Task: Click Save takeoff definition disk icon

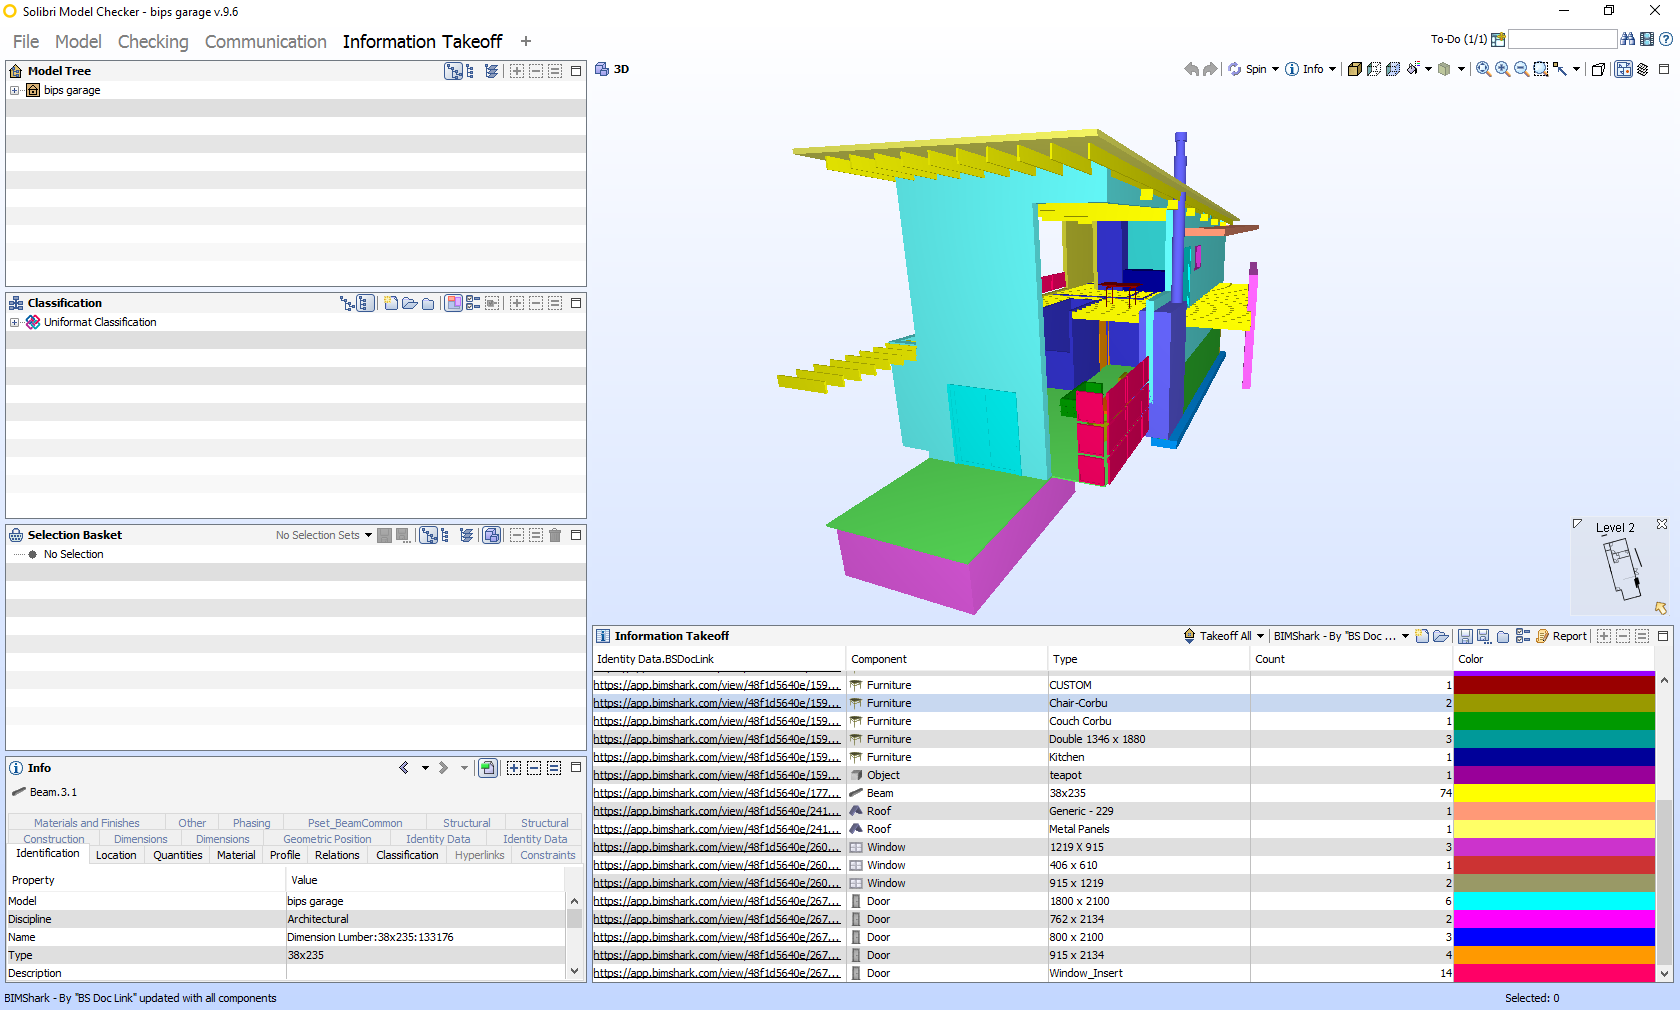Action: [1465, 636]
